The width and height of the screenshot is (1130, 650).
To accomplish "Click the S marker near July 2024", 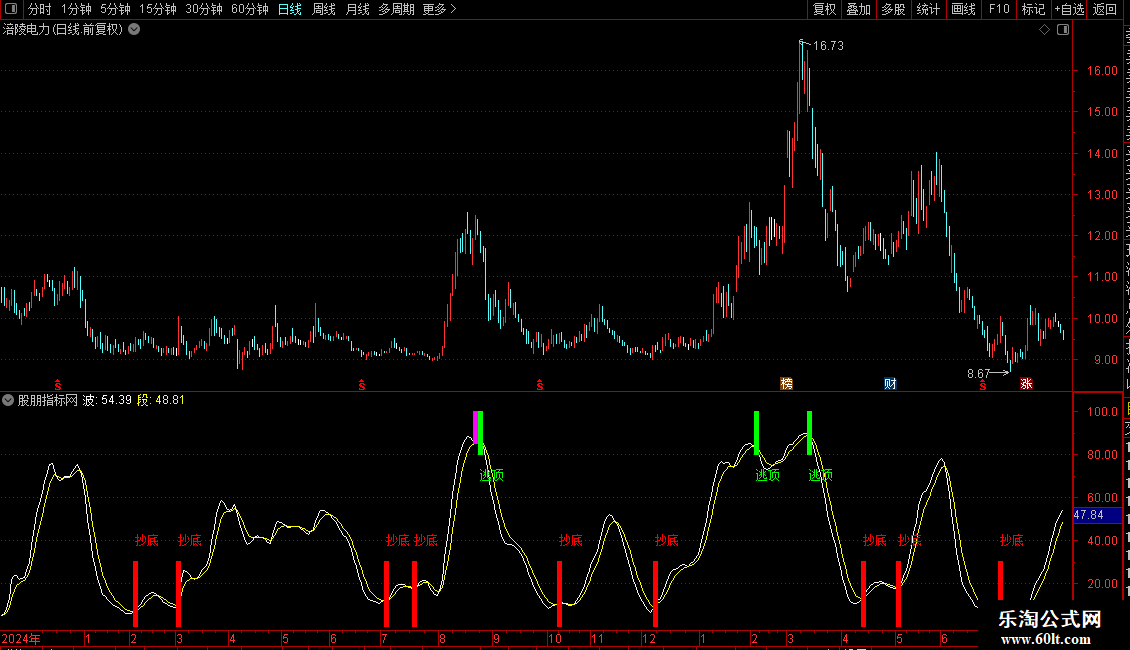I will click(x=362, y=386).
